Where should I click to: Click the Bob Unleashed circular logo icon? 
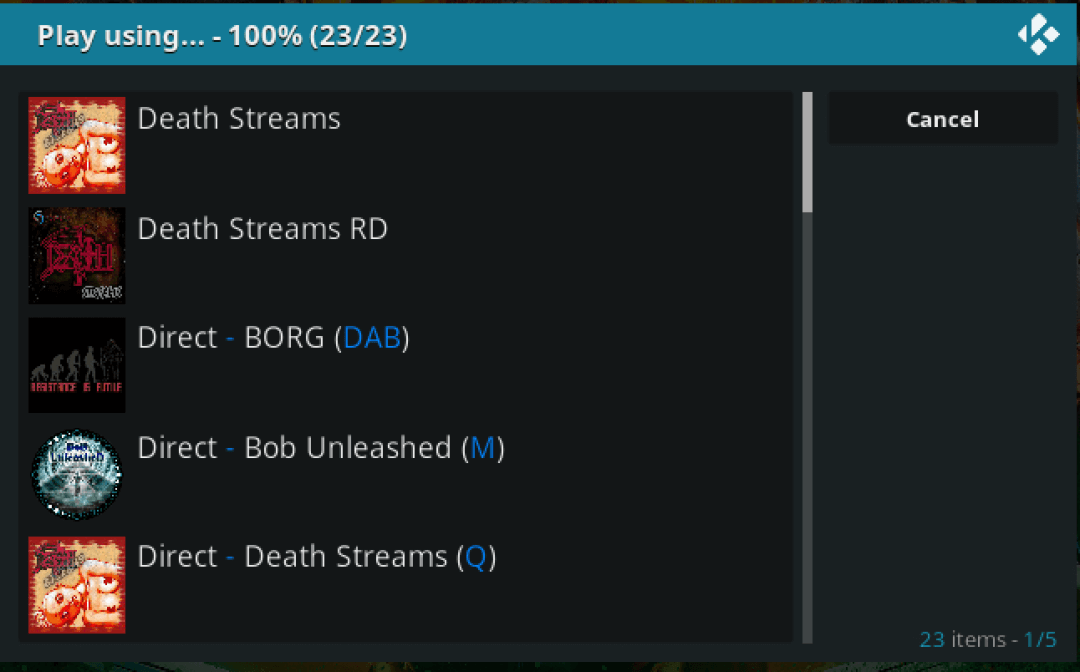click(76, 473)
